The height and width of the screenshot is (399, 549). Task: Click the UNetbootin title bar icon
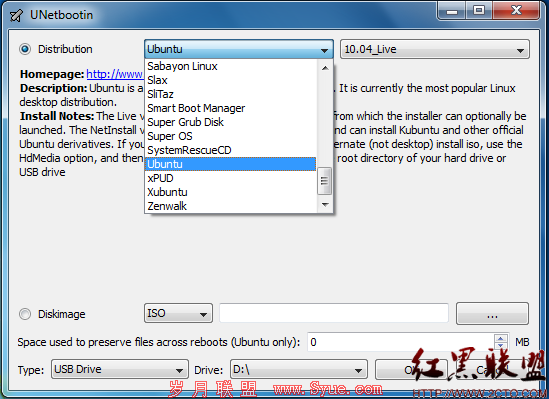pyautogui.click(x=16, y=15)
